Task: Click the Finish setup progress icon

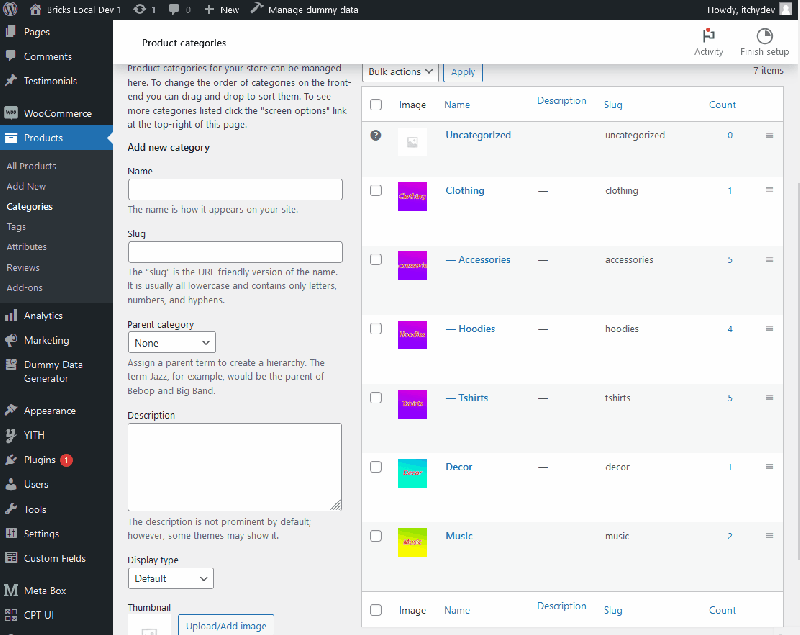Action: [764, 38]
